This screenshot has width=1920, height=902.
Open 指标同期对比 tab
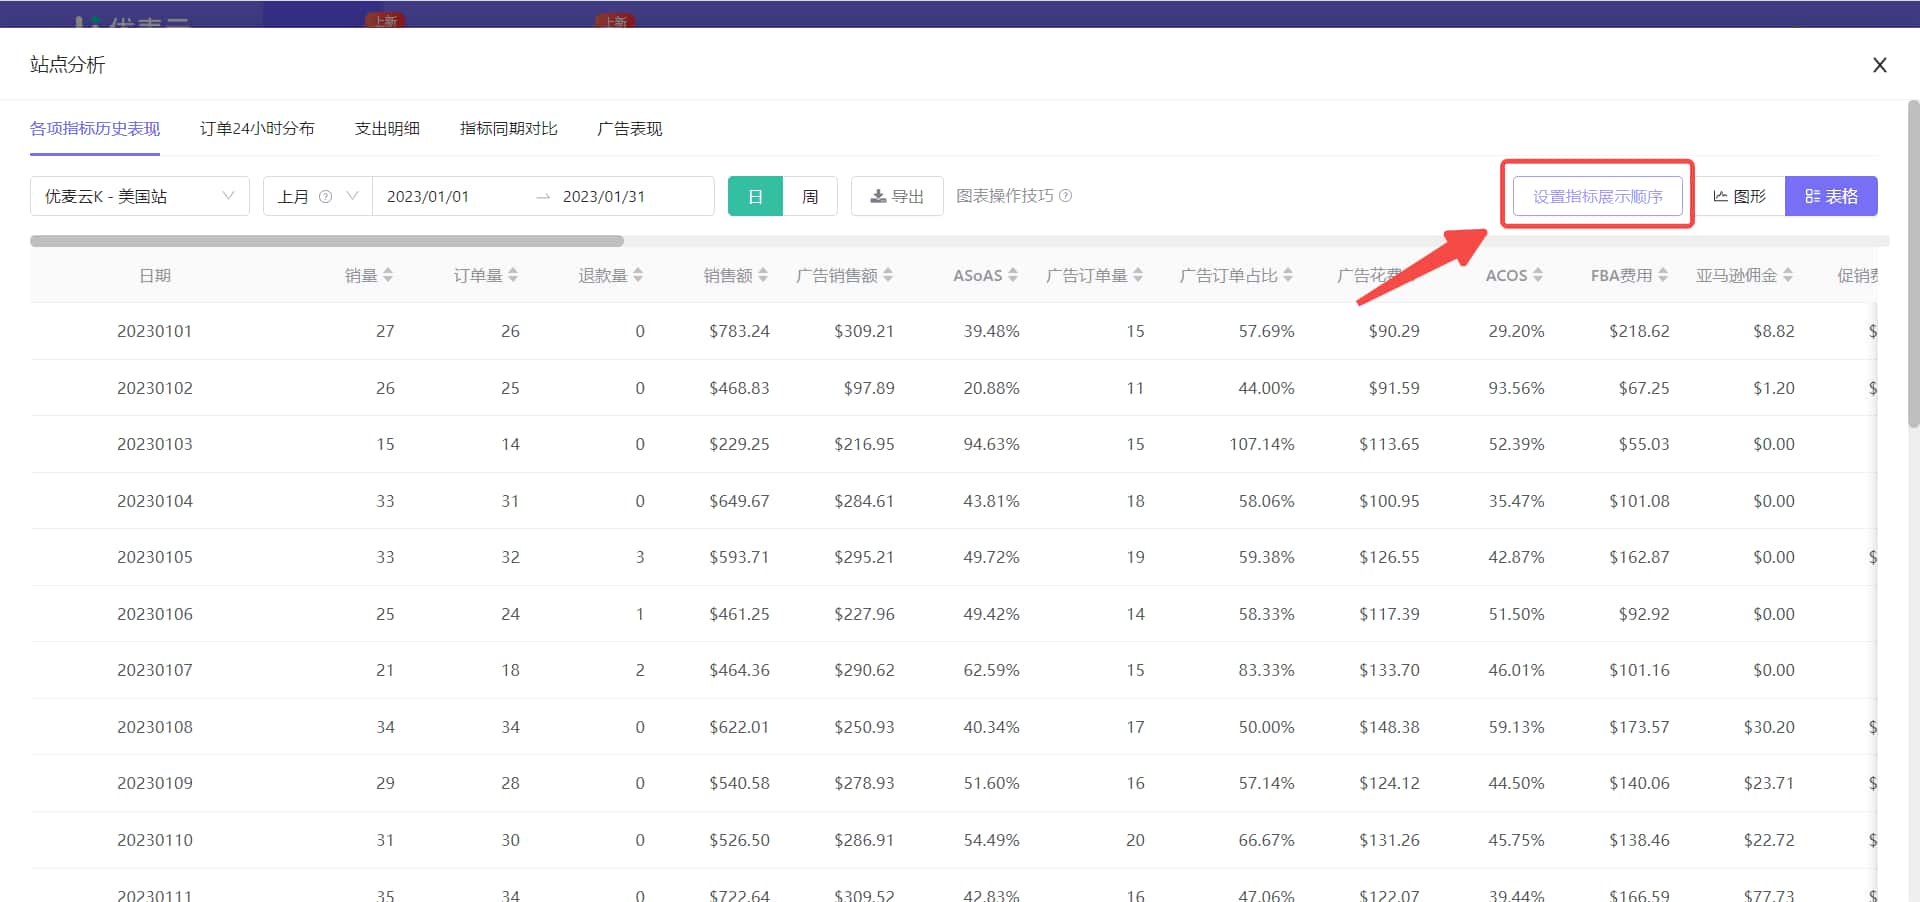(x=509, y=128)
